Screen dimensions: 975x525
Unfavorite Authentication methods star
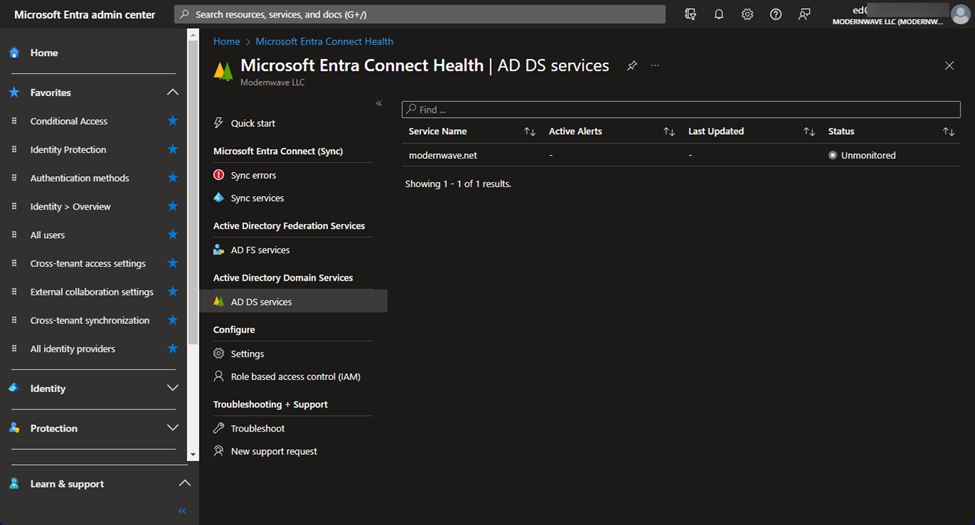coord(173,178)
